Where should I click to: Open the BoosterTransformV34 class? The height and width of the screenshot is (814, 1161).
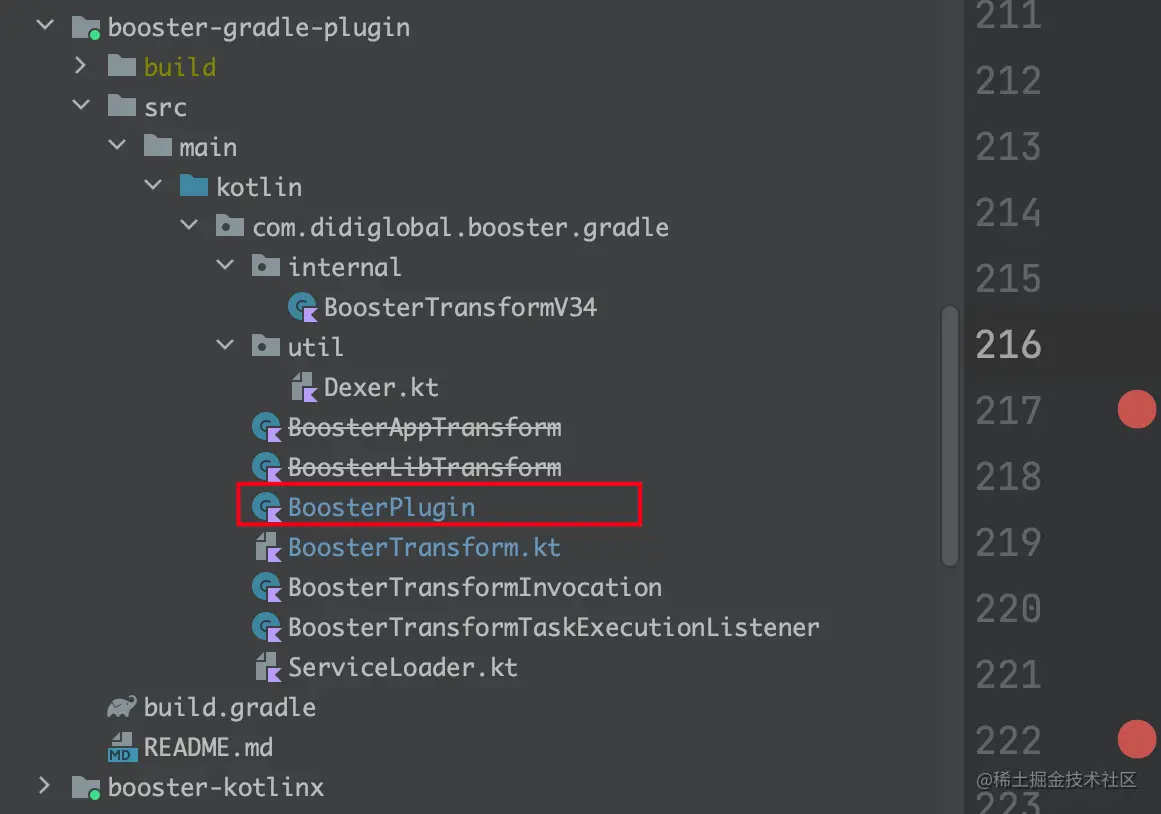pos(460,307)
